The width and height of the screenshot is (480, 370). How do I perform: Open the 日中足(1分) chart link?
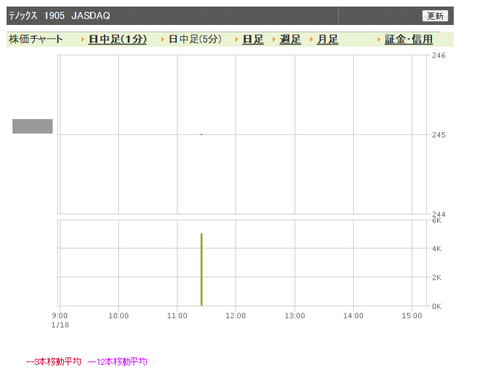118,39
